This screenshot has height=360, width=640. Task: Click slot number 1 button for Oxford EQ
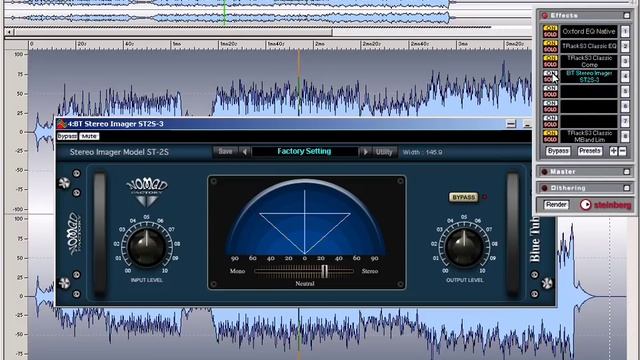click(625, 31)
